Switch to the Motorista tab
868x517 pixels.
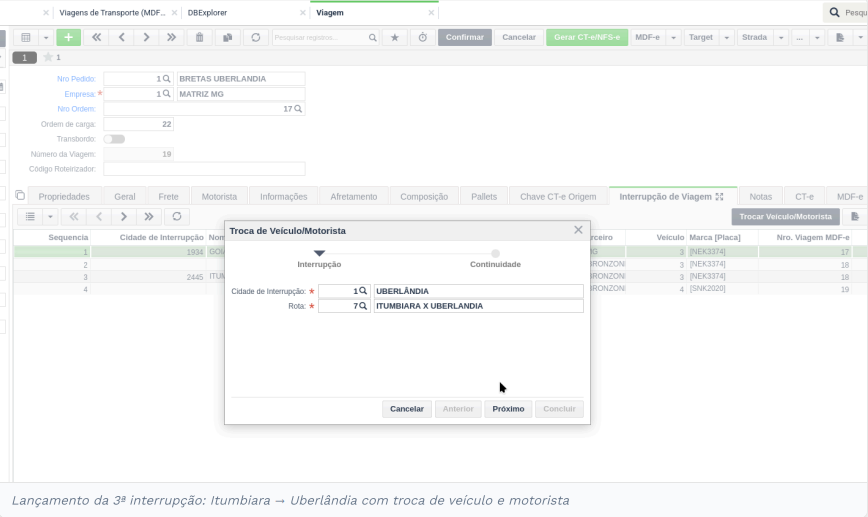(x=219, y=197)
